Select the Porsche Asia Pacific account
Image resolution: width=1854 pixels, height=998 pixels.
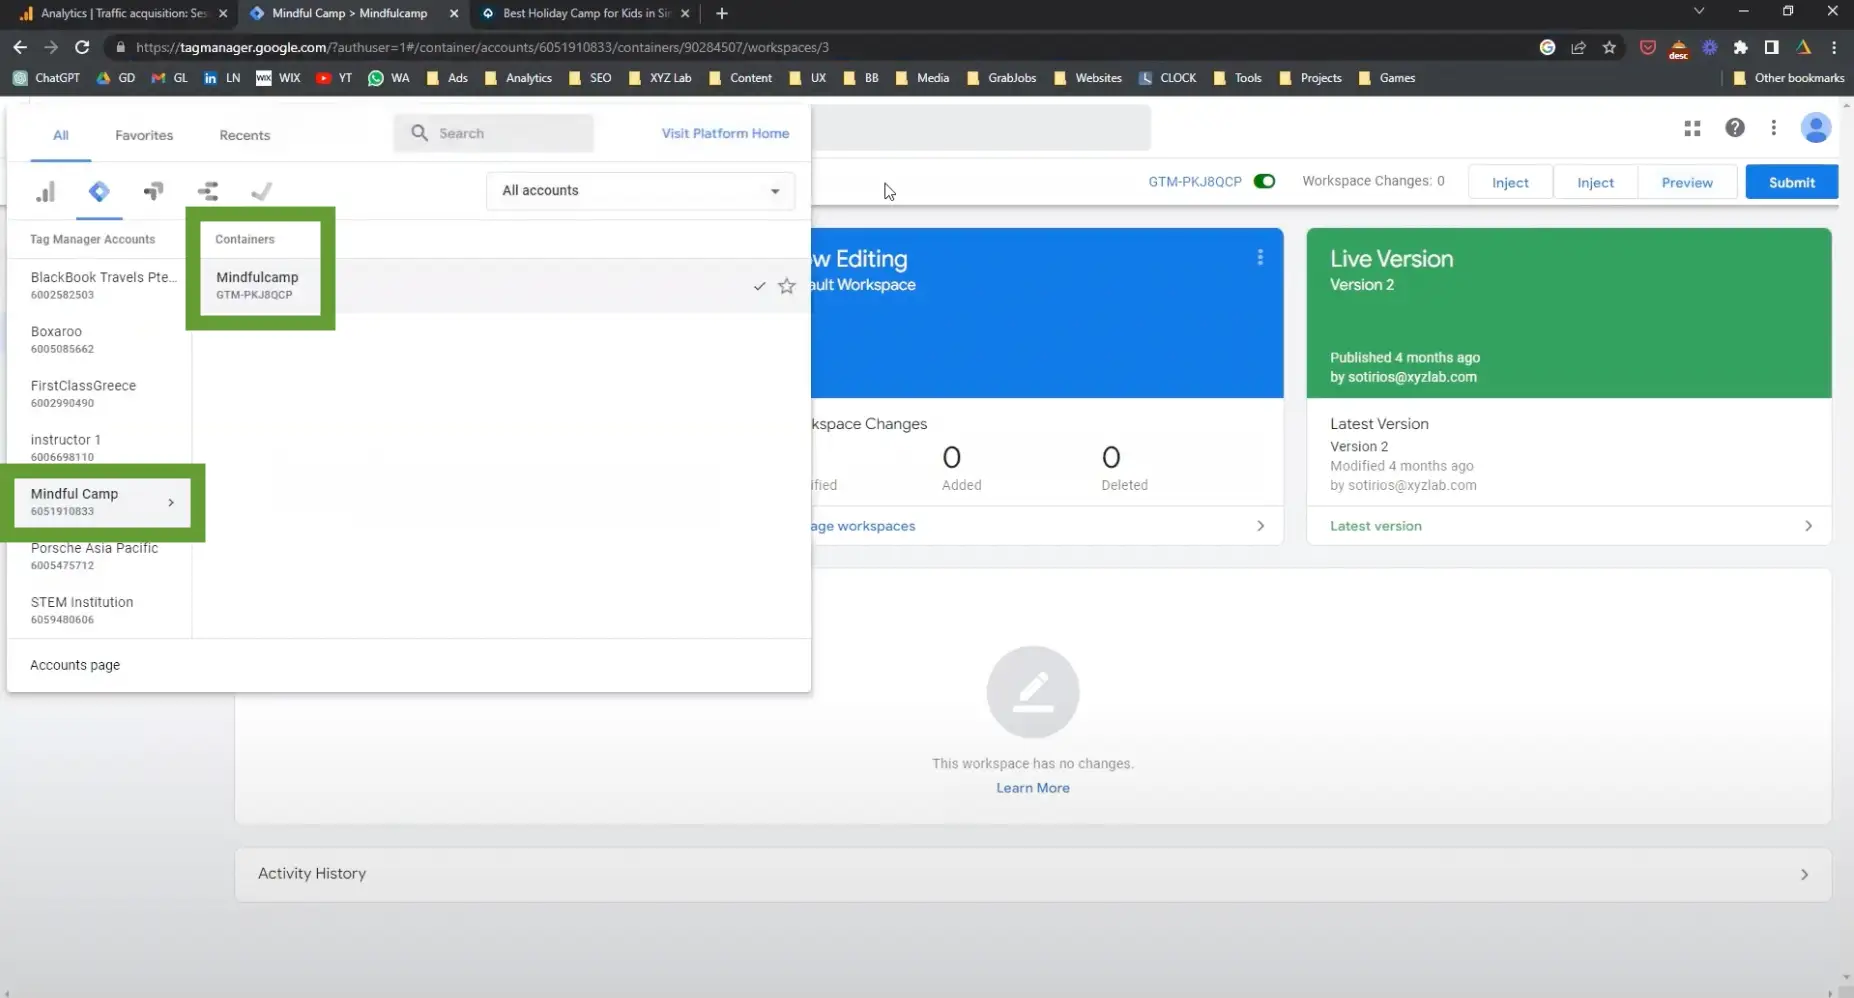click(94, 555)
